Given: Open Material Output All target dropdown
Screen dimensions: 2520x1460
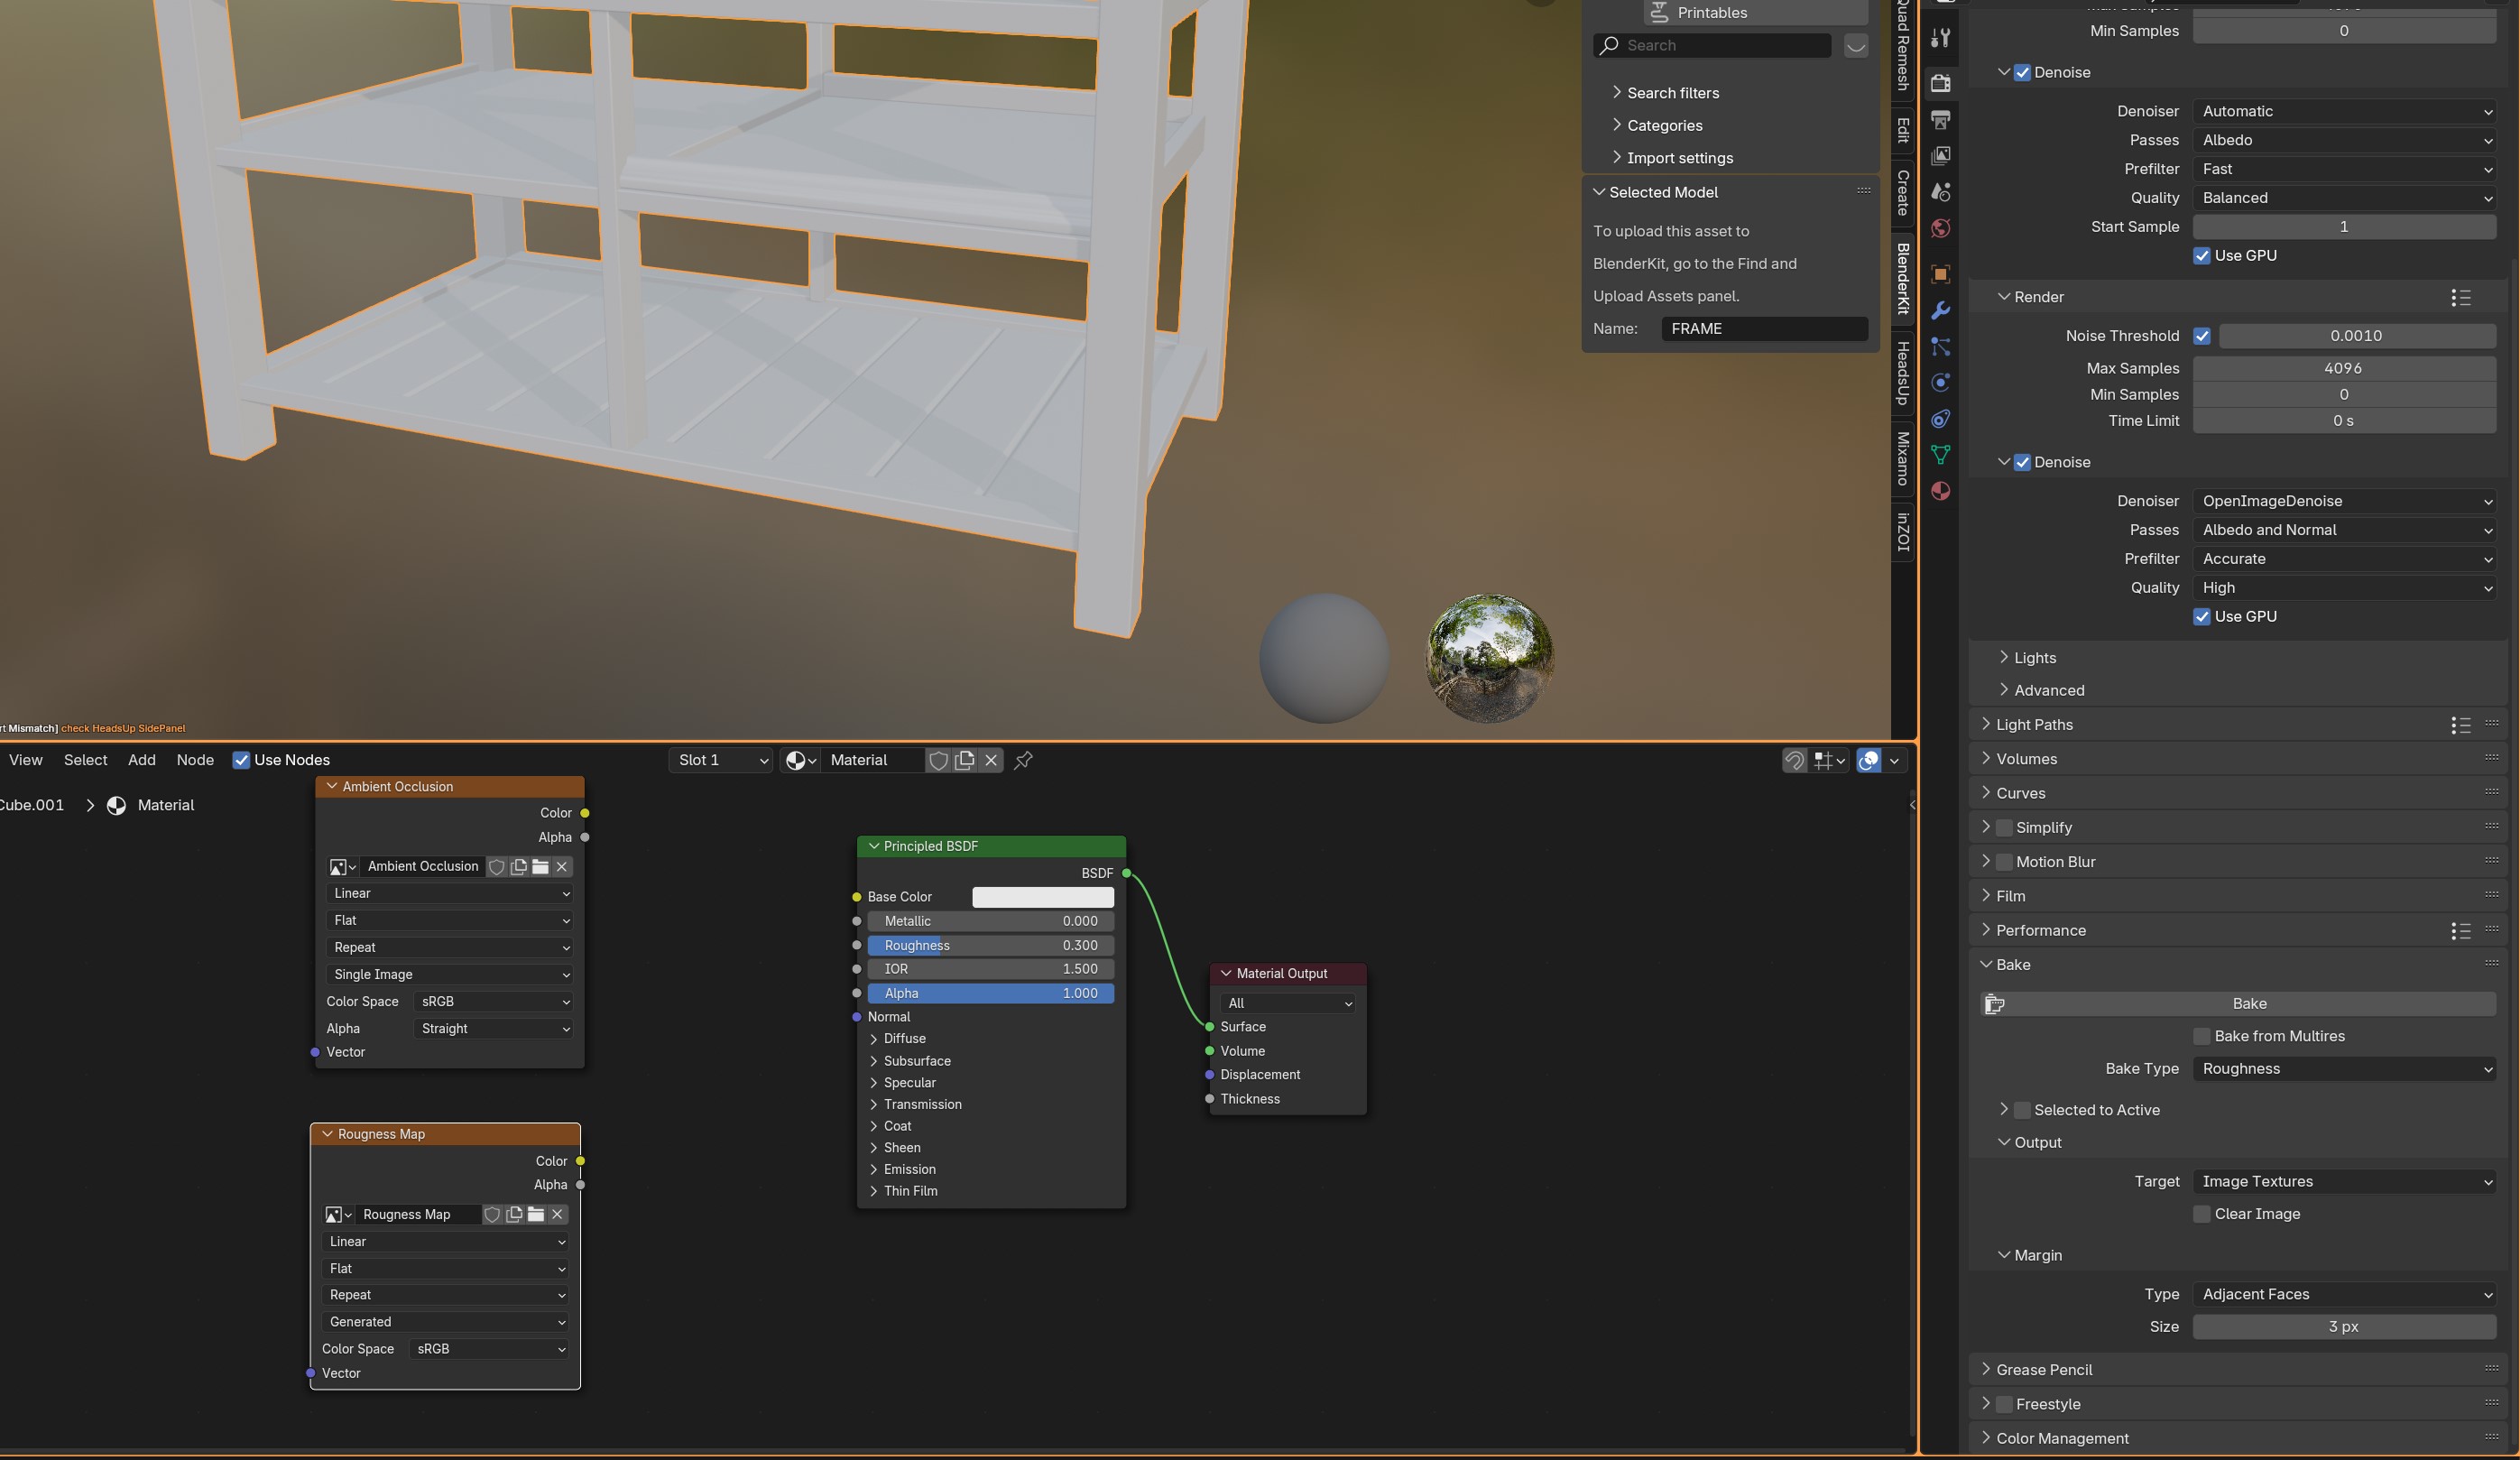Looking at the screenshot, I should click(x=1288, y=1003).
